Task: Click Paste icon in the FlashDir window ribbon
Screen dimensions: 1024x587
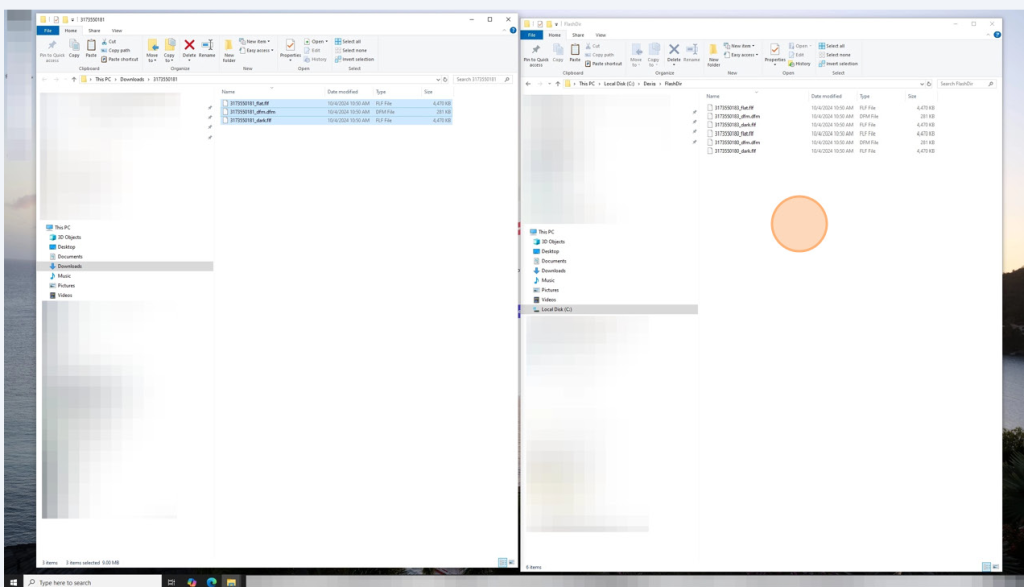Action: click(x=576, y=51)
